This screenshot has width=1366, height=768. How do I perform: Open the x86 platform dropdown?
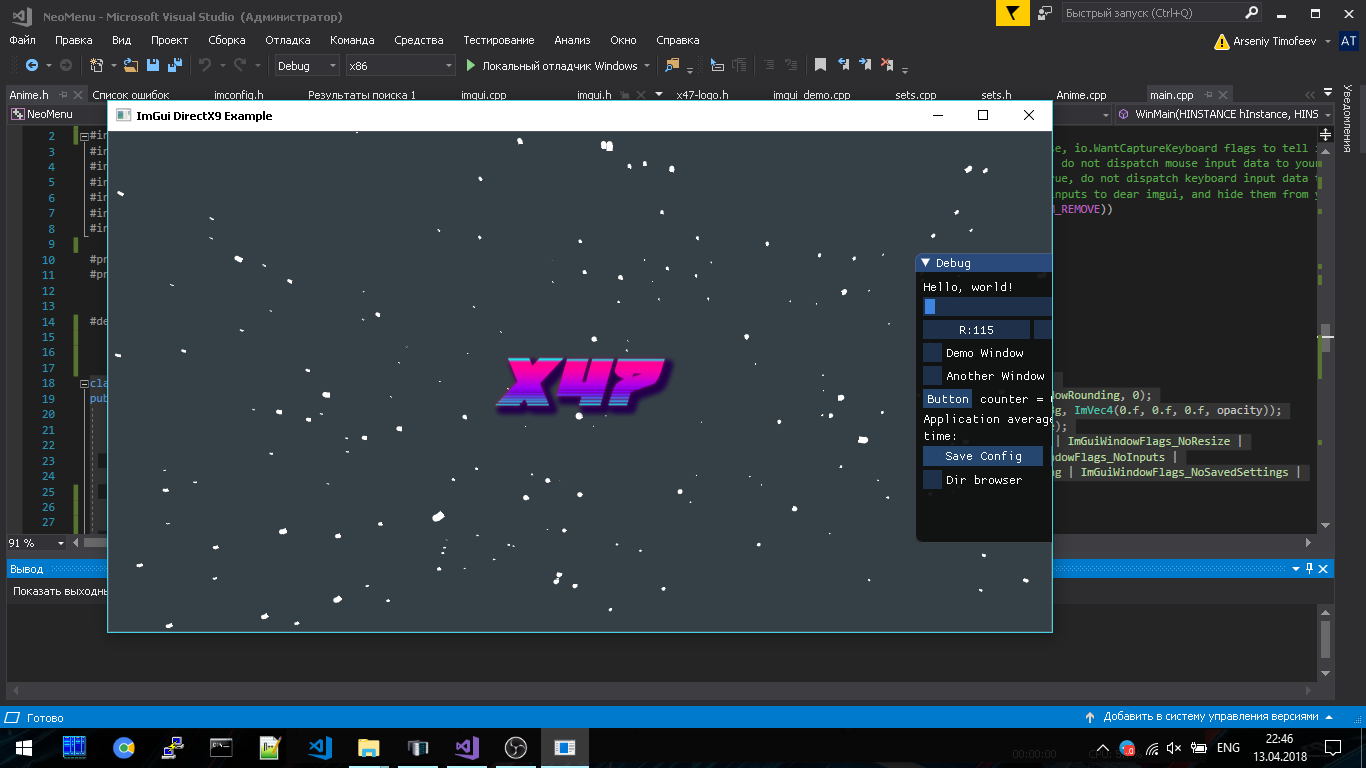point(400,66)
